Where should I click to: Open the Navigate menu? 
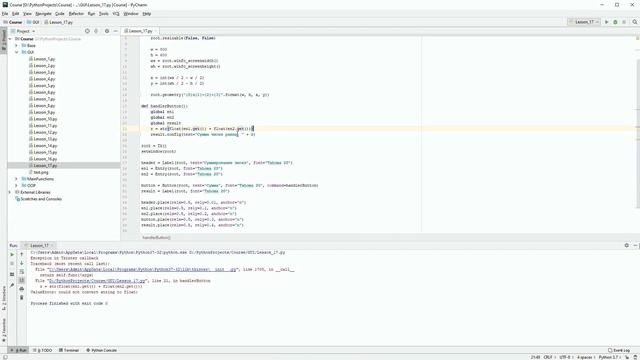coord(43,13)
